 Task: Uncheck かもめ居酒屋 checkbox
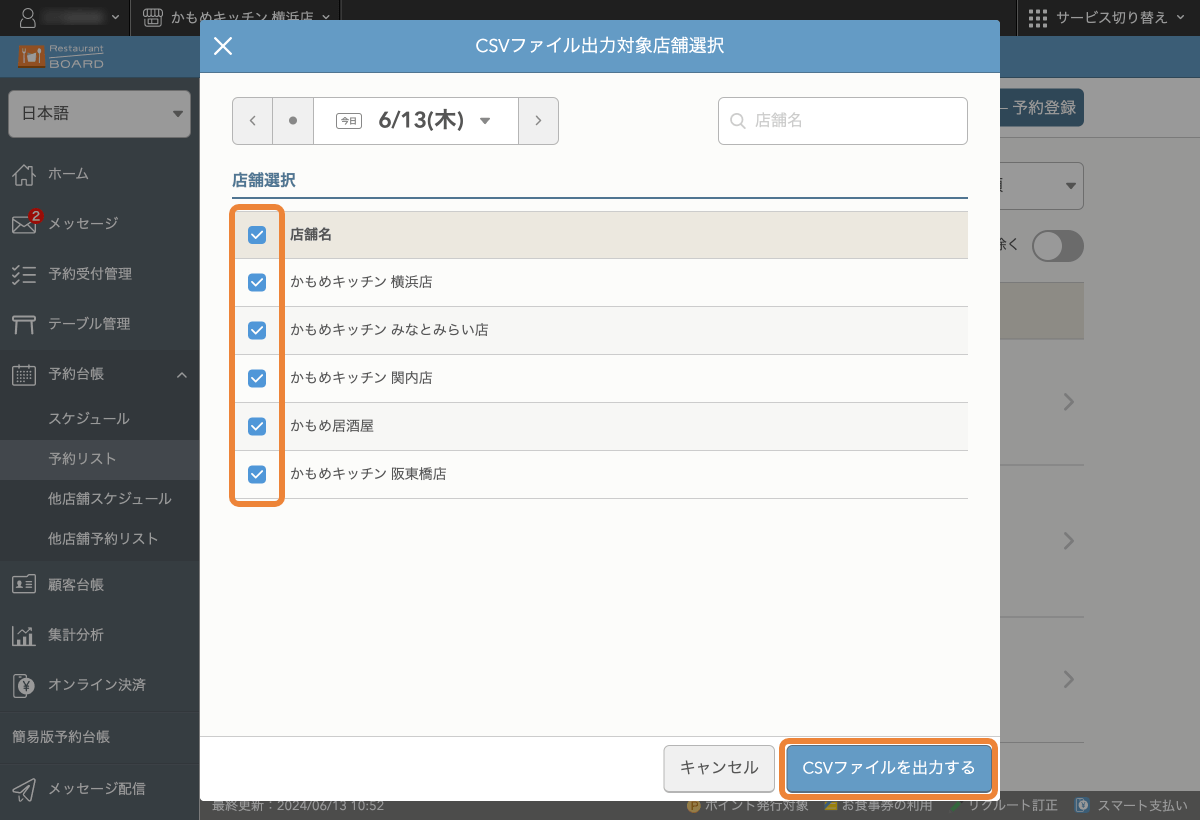tap(257, 426)
